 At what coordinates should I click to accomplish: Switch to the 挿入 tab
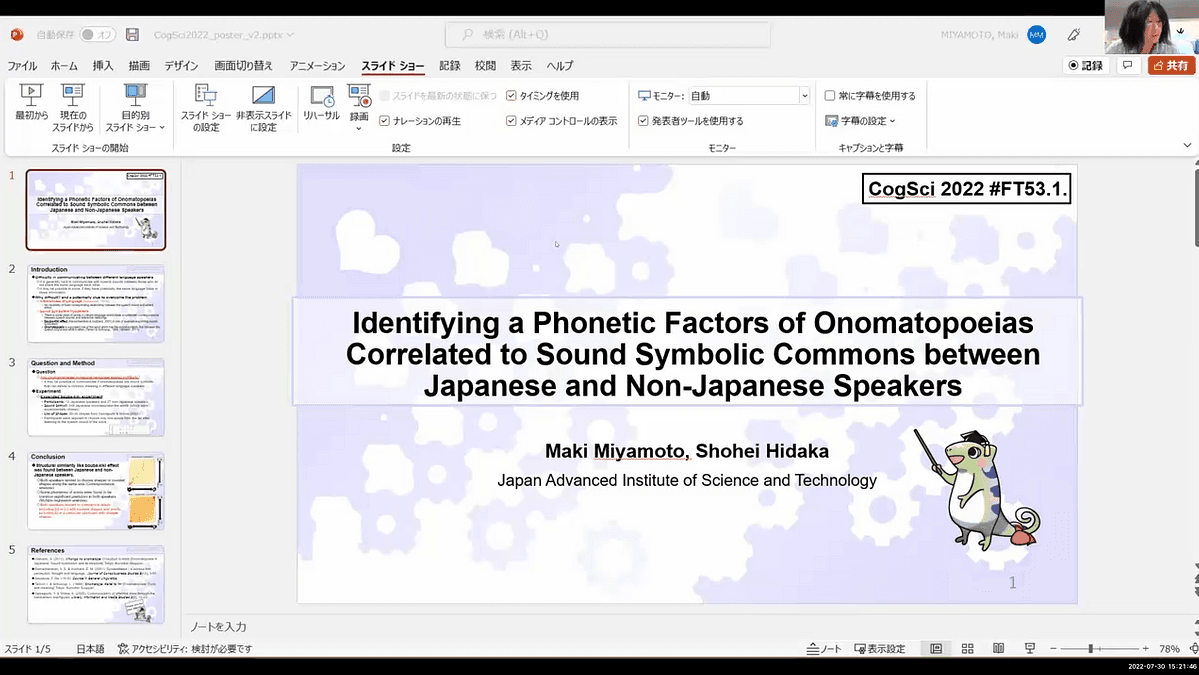pyautogui.click(x=102, y=66)
